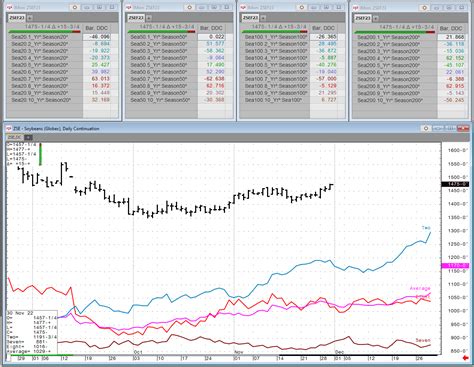Click link icon in Sea20 monitor title bar
474x367 pixels.
pos(87,7)
